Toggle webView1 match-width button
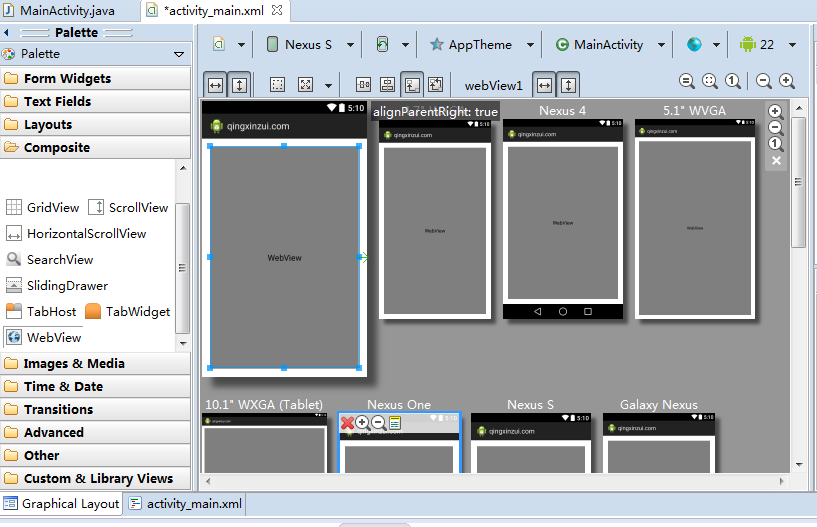The width and height of the screenshot is (817, 527). pyautogui.click(x=544, y=85)
